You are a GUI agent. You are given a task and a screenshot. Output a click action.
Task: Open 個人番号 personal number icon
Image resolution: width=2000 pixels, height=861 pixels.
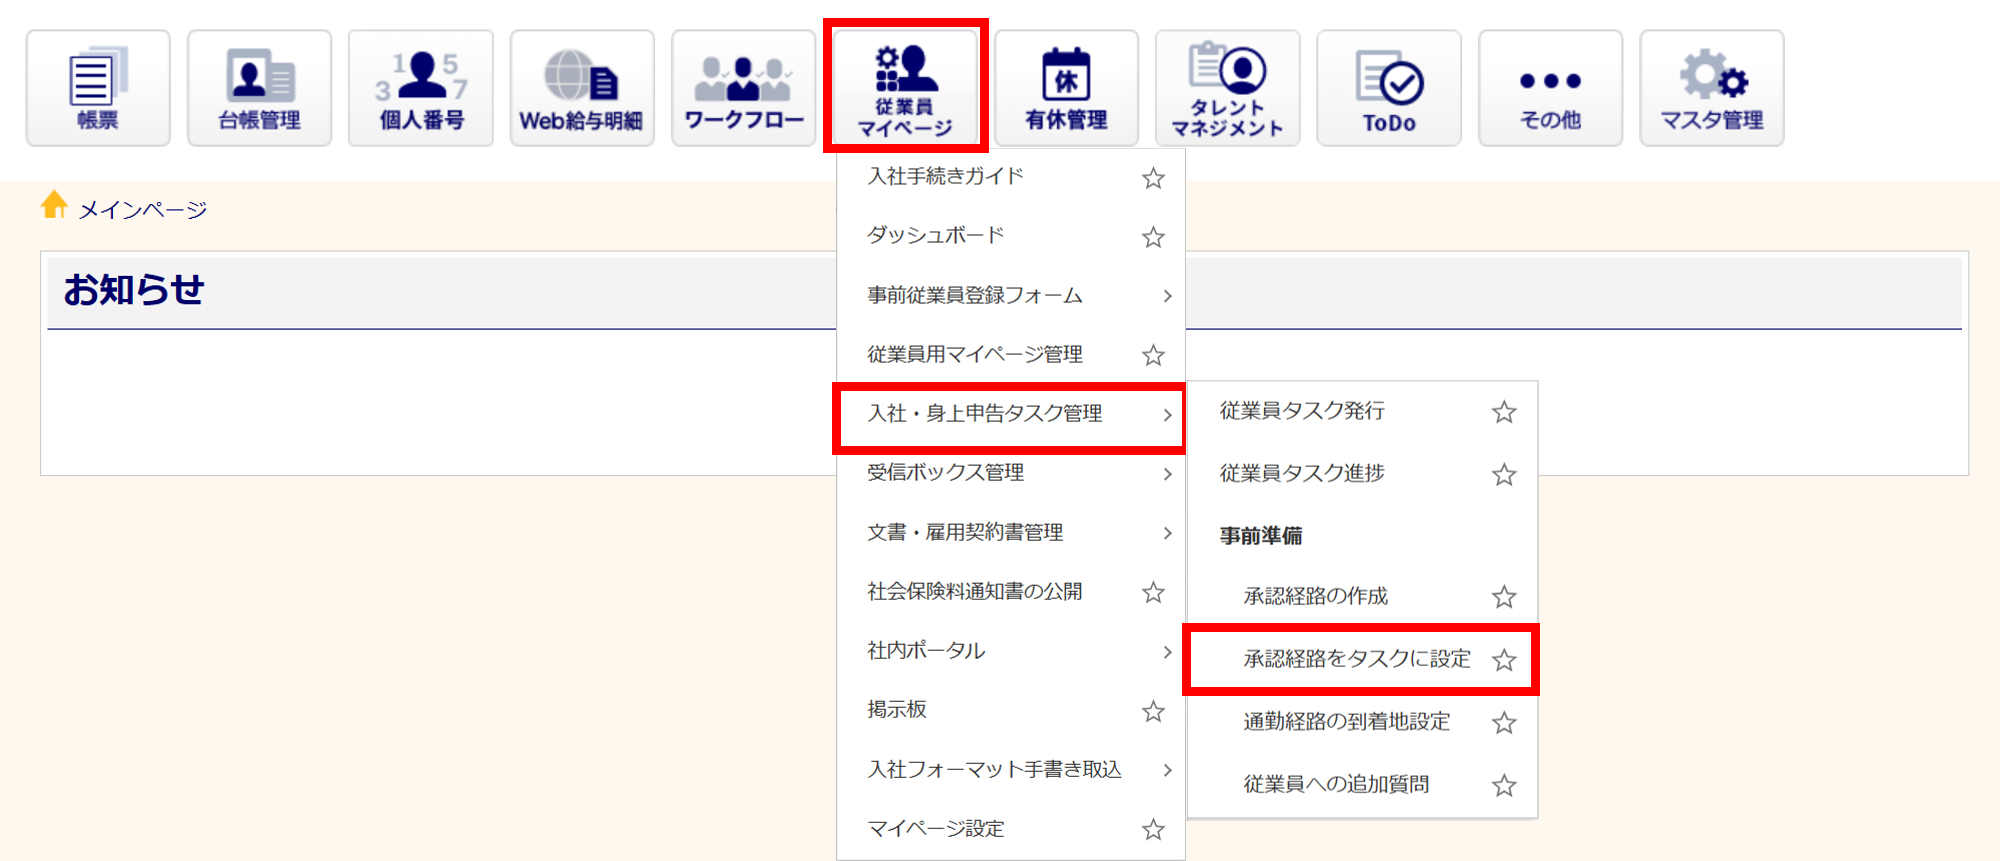421,88
